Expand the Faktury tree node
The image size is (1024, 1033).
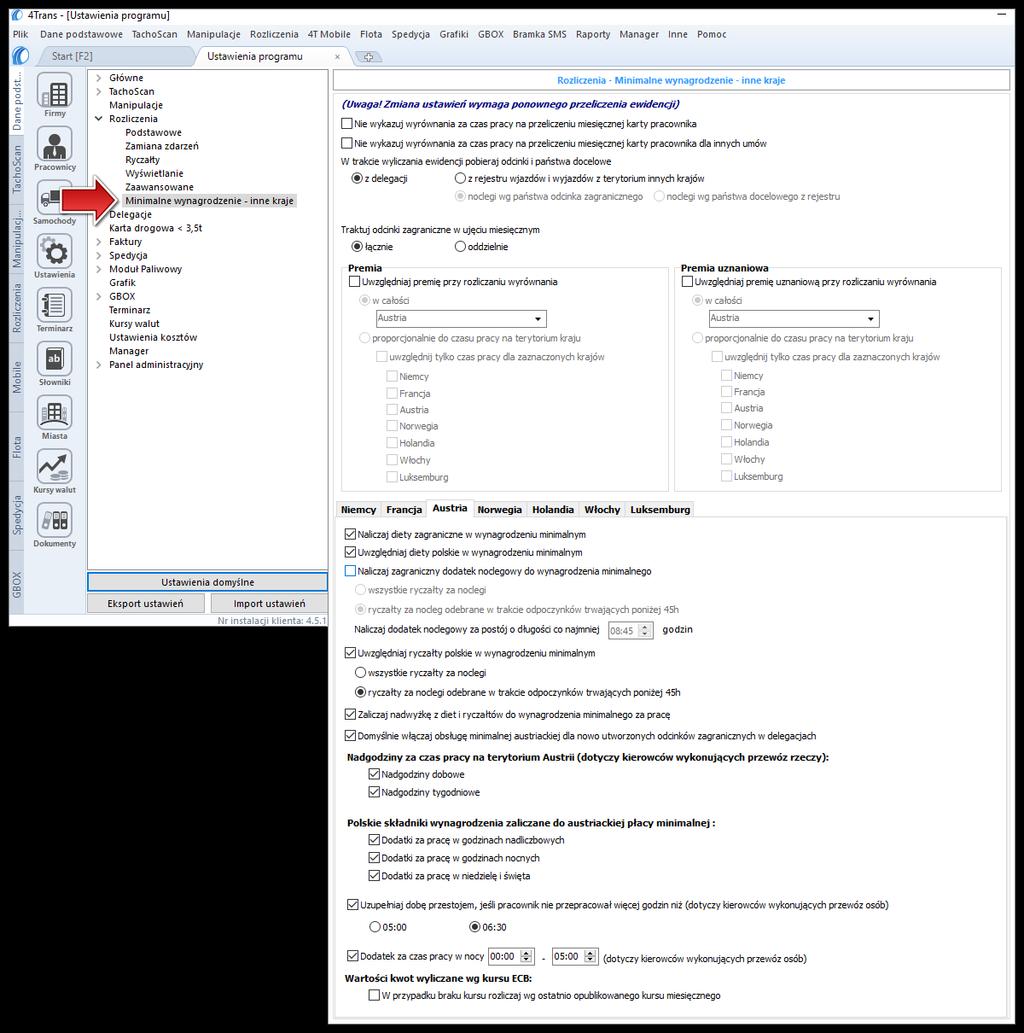[99, 242]
